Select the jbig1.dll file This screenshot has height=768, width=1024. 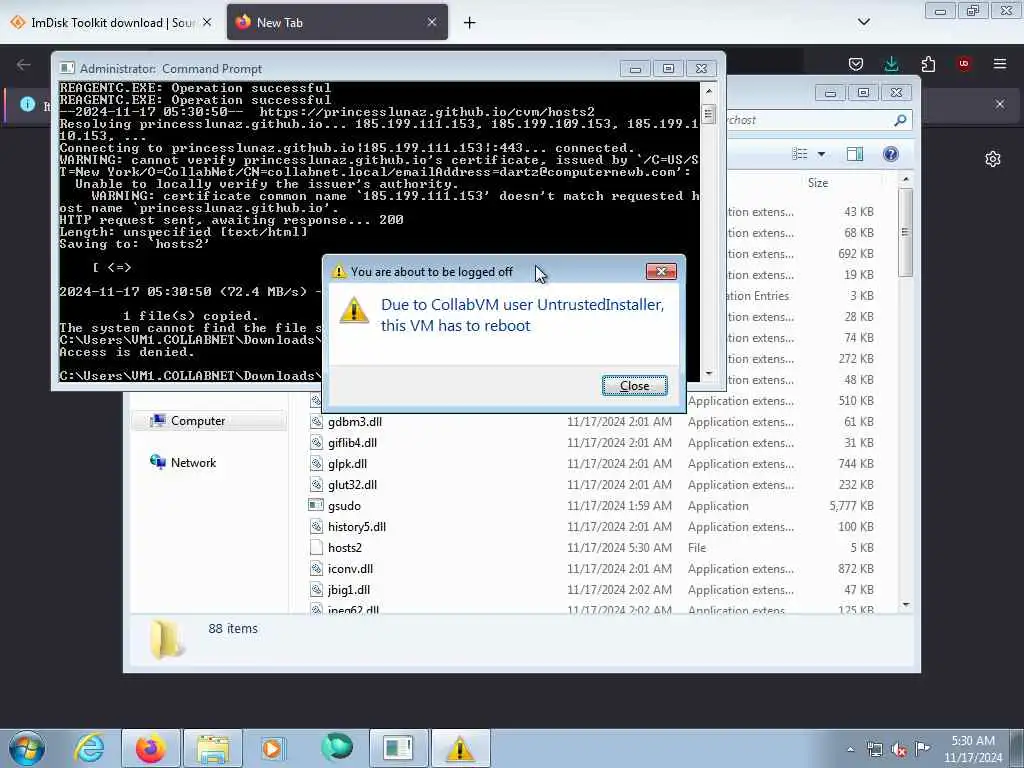pyautogui.click(x=349, y=590)
